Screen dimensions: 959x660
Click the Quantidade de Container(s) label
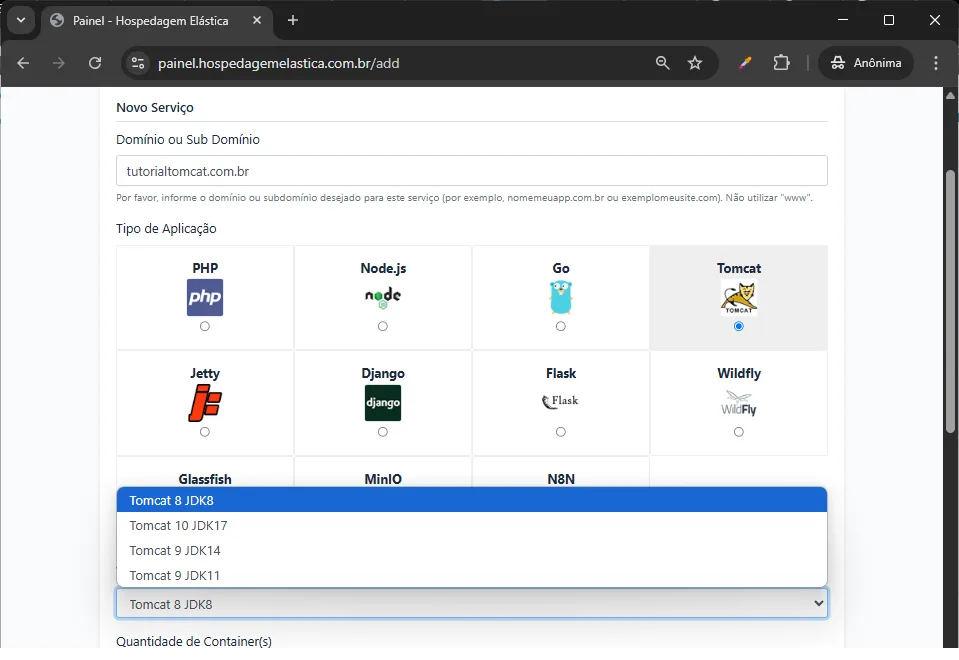(x=194, y=641)
